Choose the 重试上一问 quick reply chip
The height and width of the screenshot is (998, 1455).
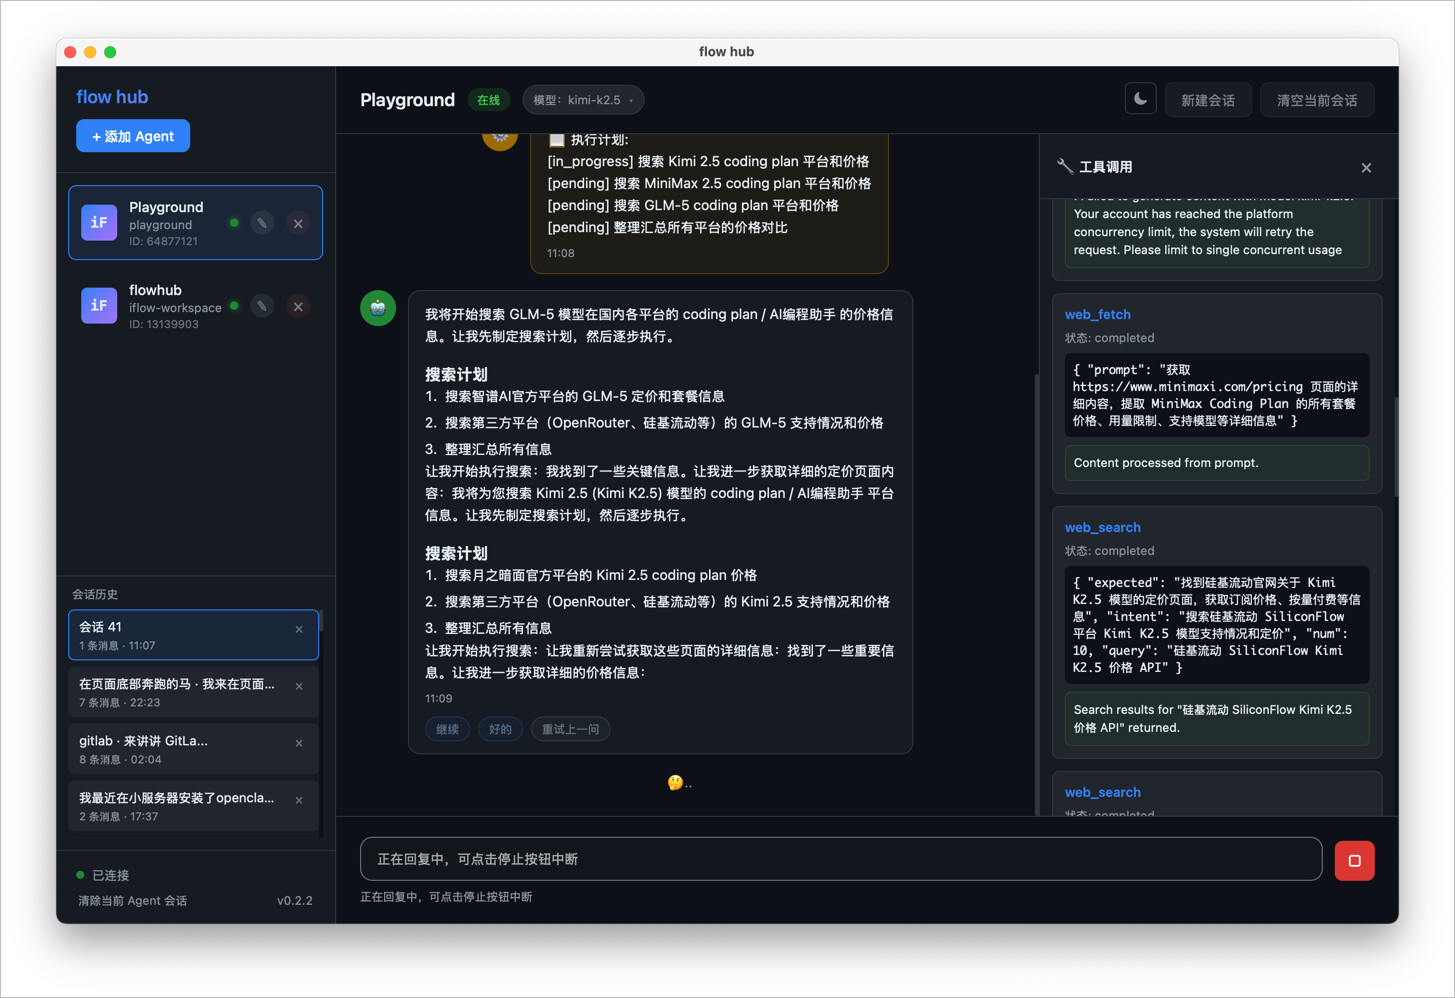click(570, 729)
